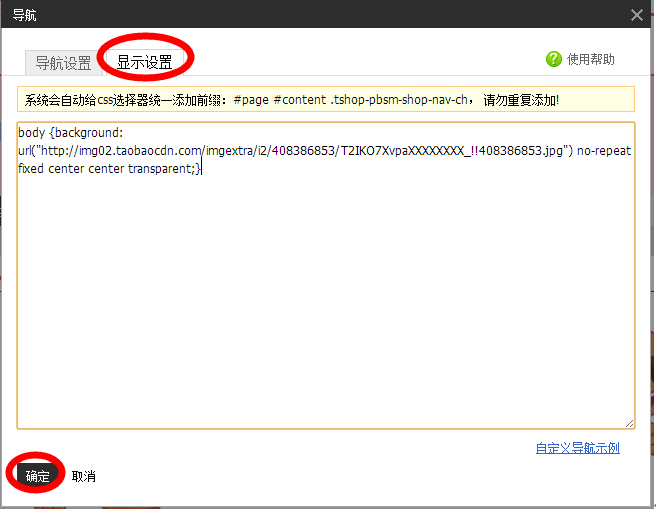Viewport: 656px width, 509px height.
Task: Cancel the dialog with 取消
Action: pos(84,476)
